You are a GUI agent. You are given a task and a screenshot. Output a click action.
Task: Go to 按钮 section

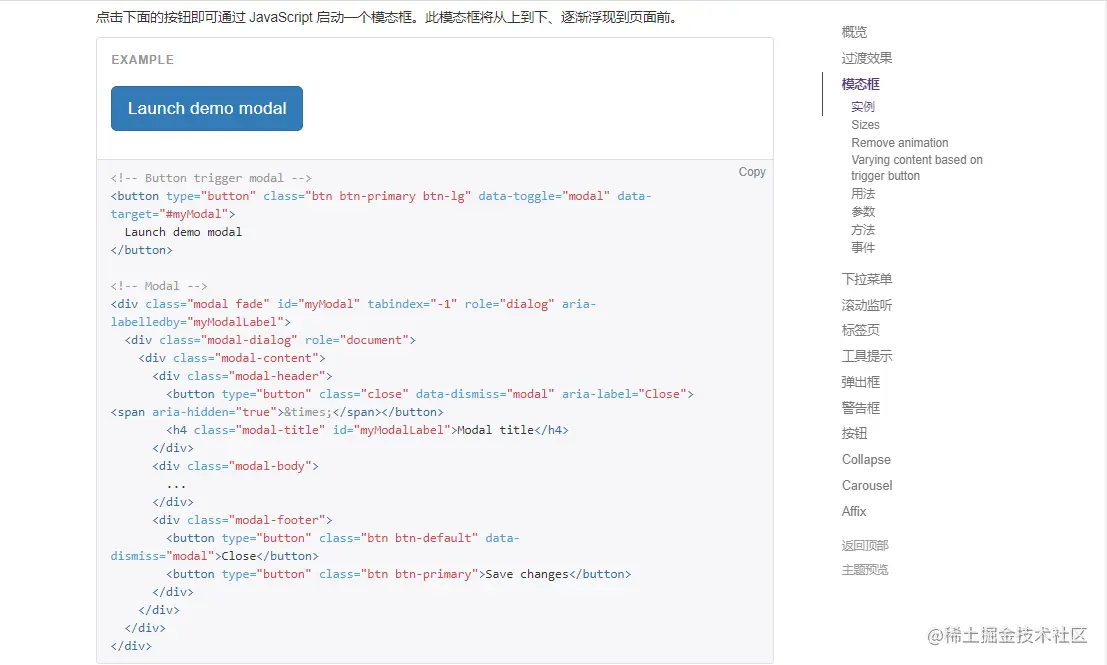[854, 433]
